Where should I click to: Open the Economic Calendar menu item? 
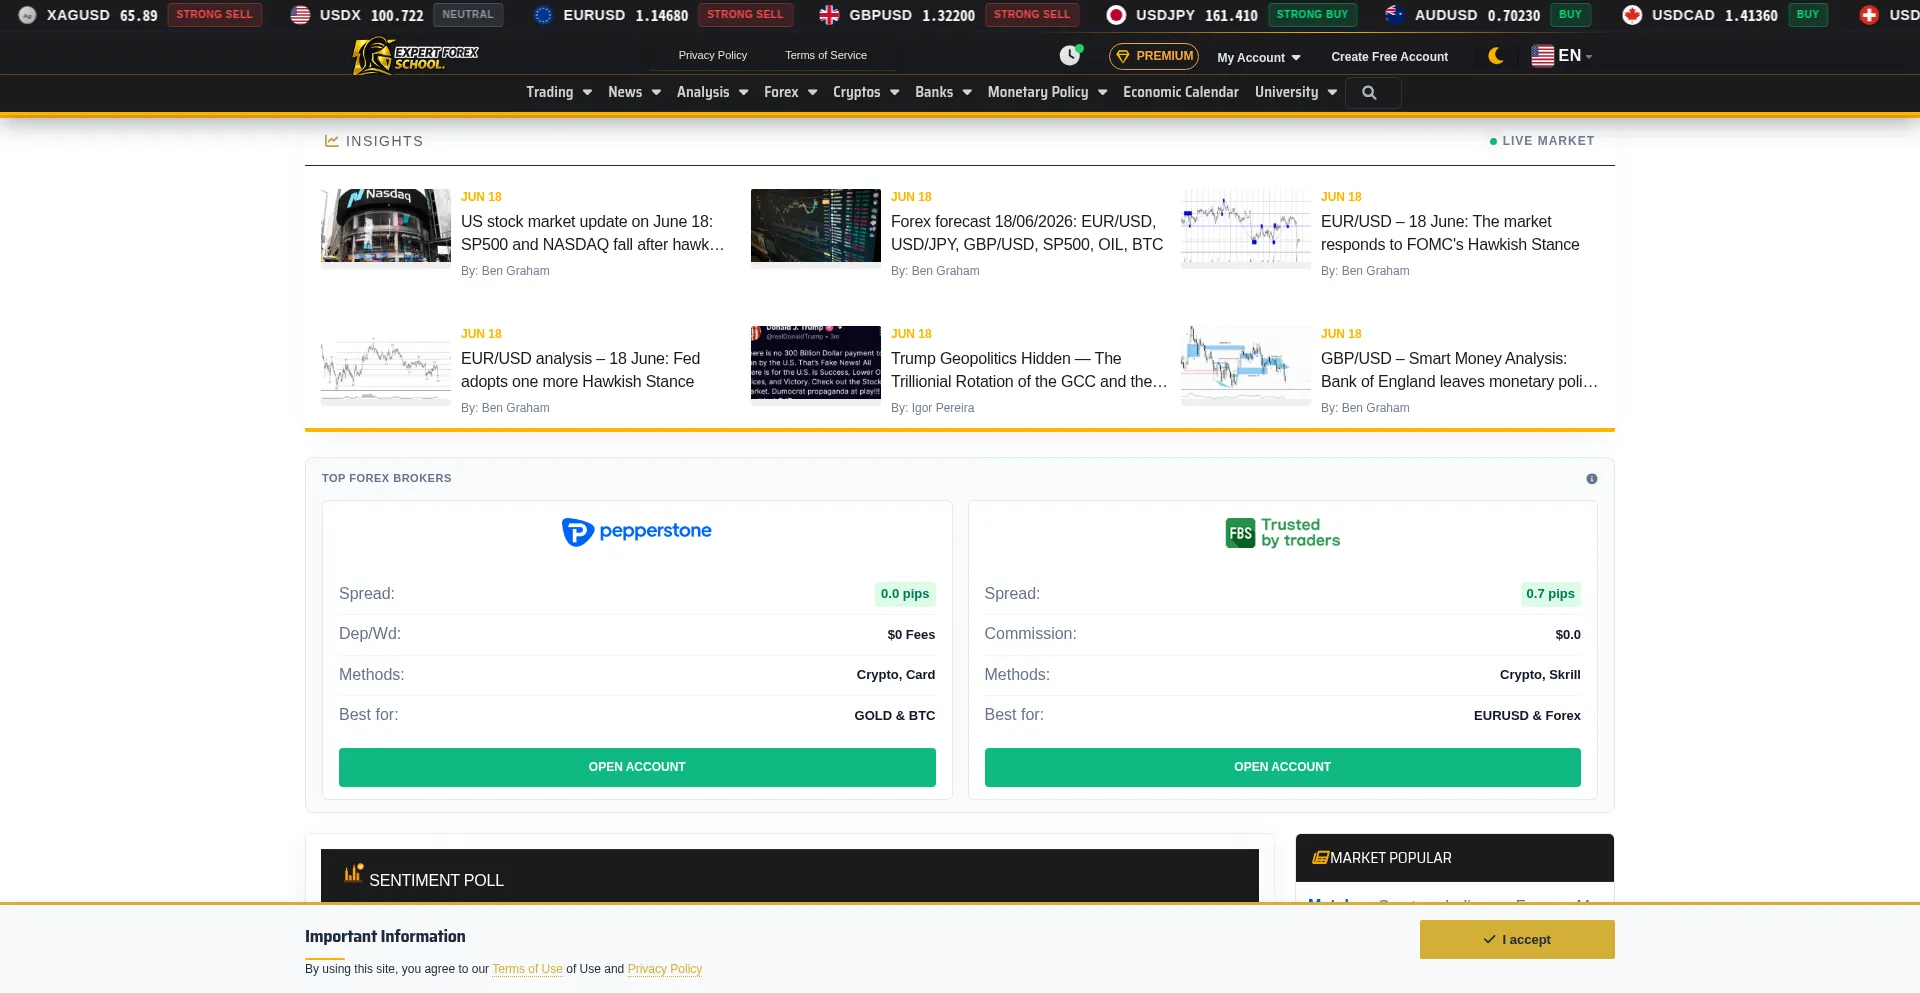[x=1180, y=92]
